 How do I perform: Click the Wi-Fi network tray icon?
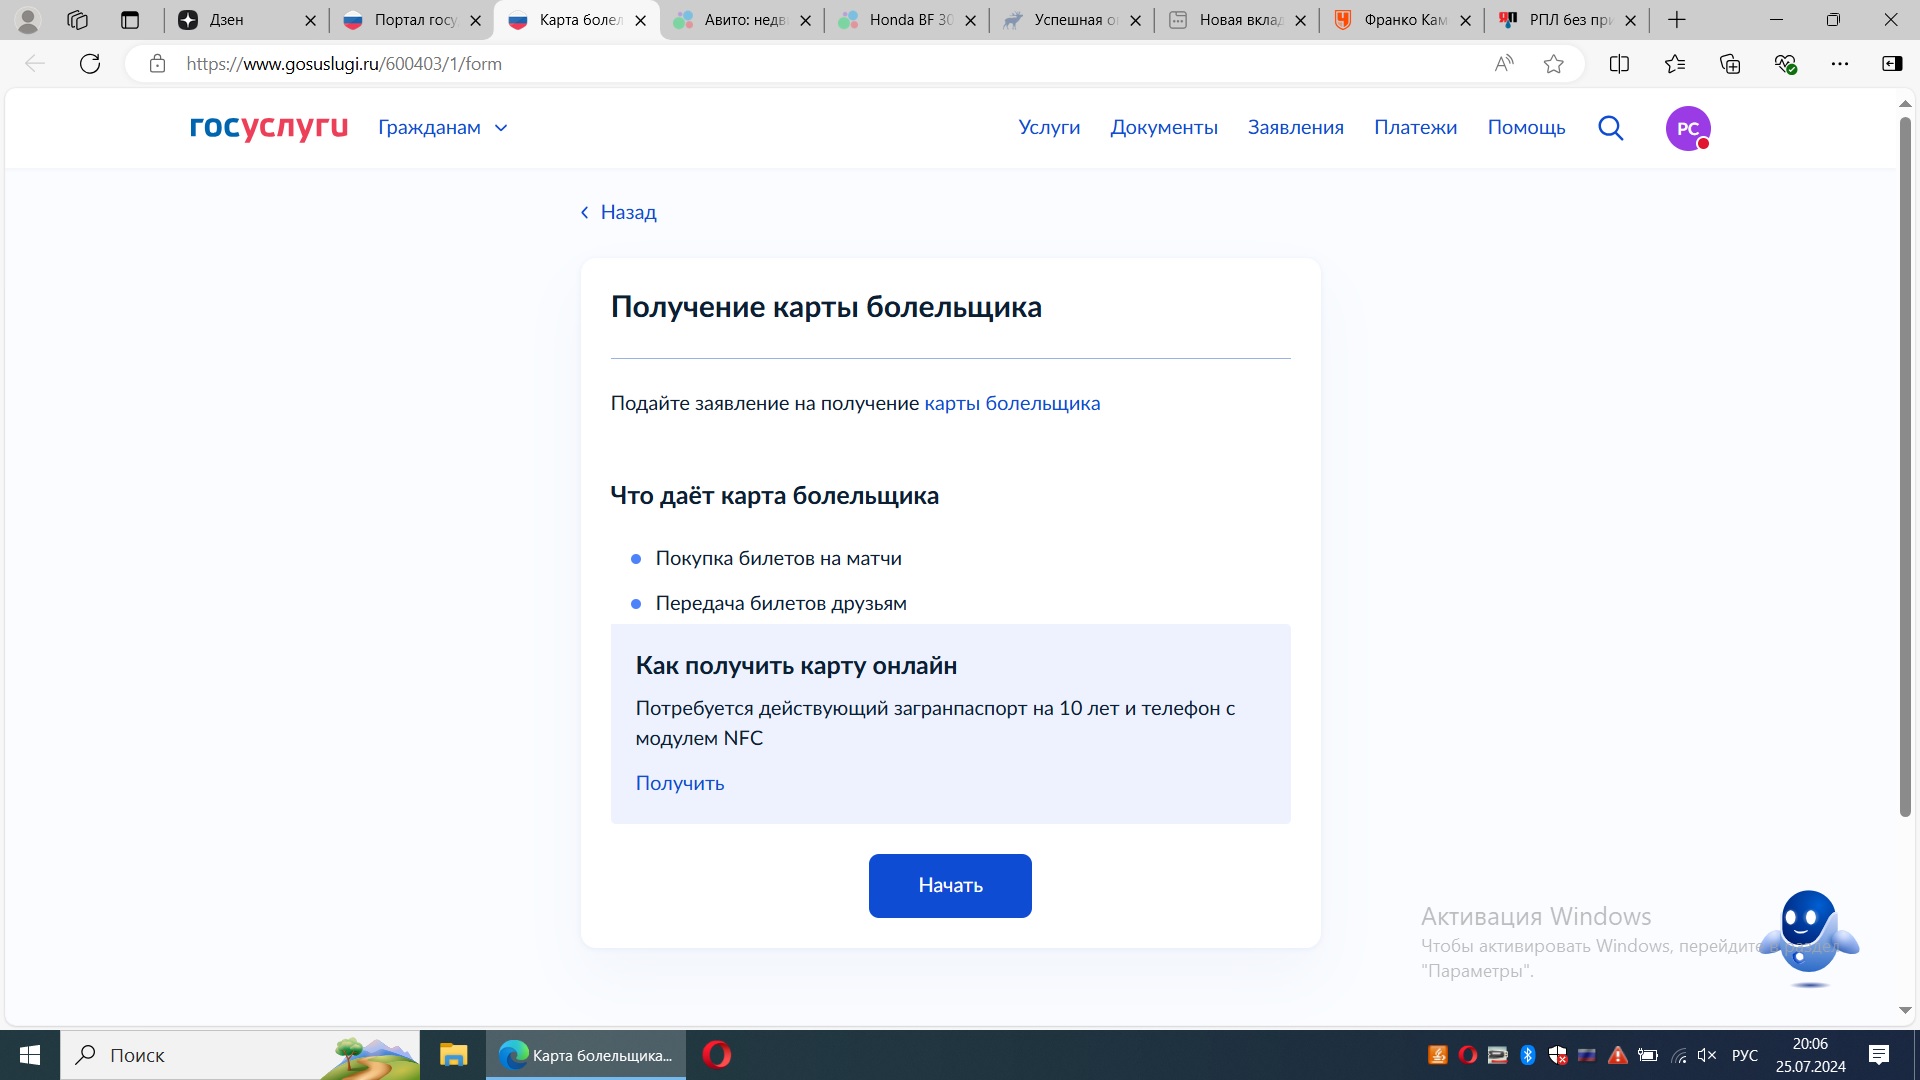(1679, 1055)
